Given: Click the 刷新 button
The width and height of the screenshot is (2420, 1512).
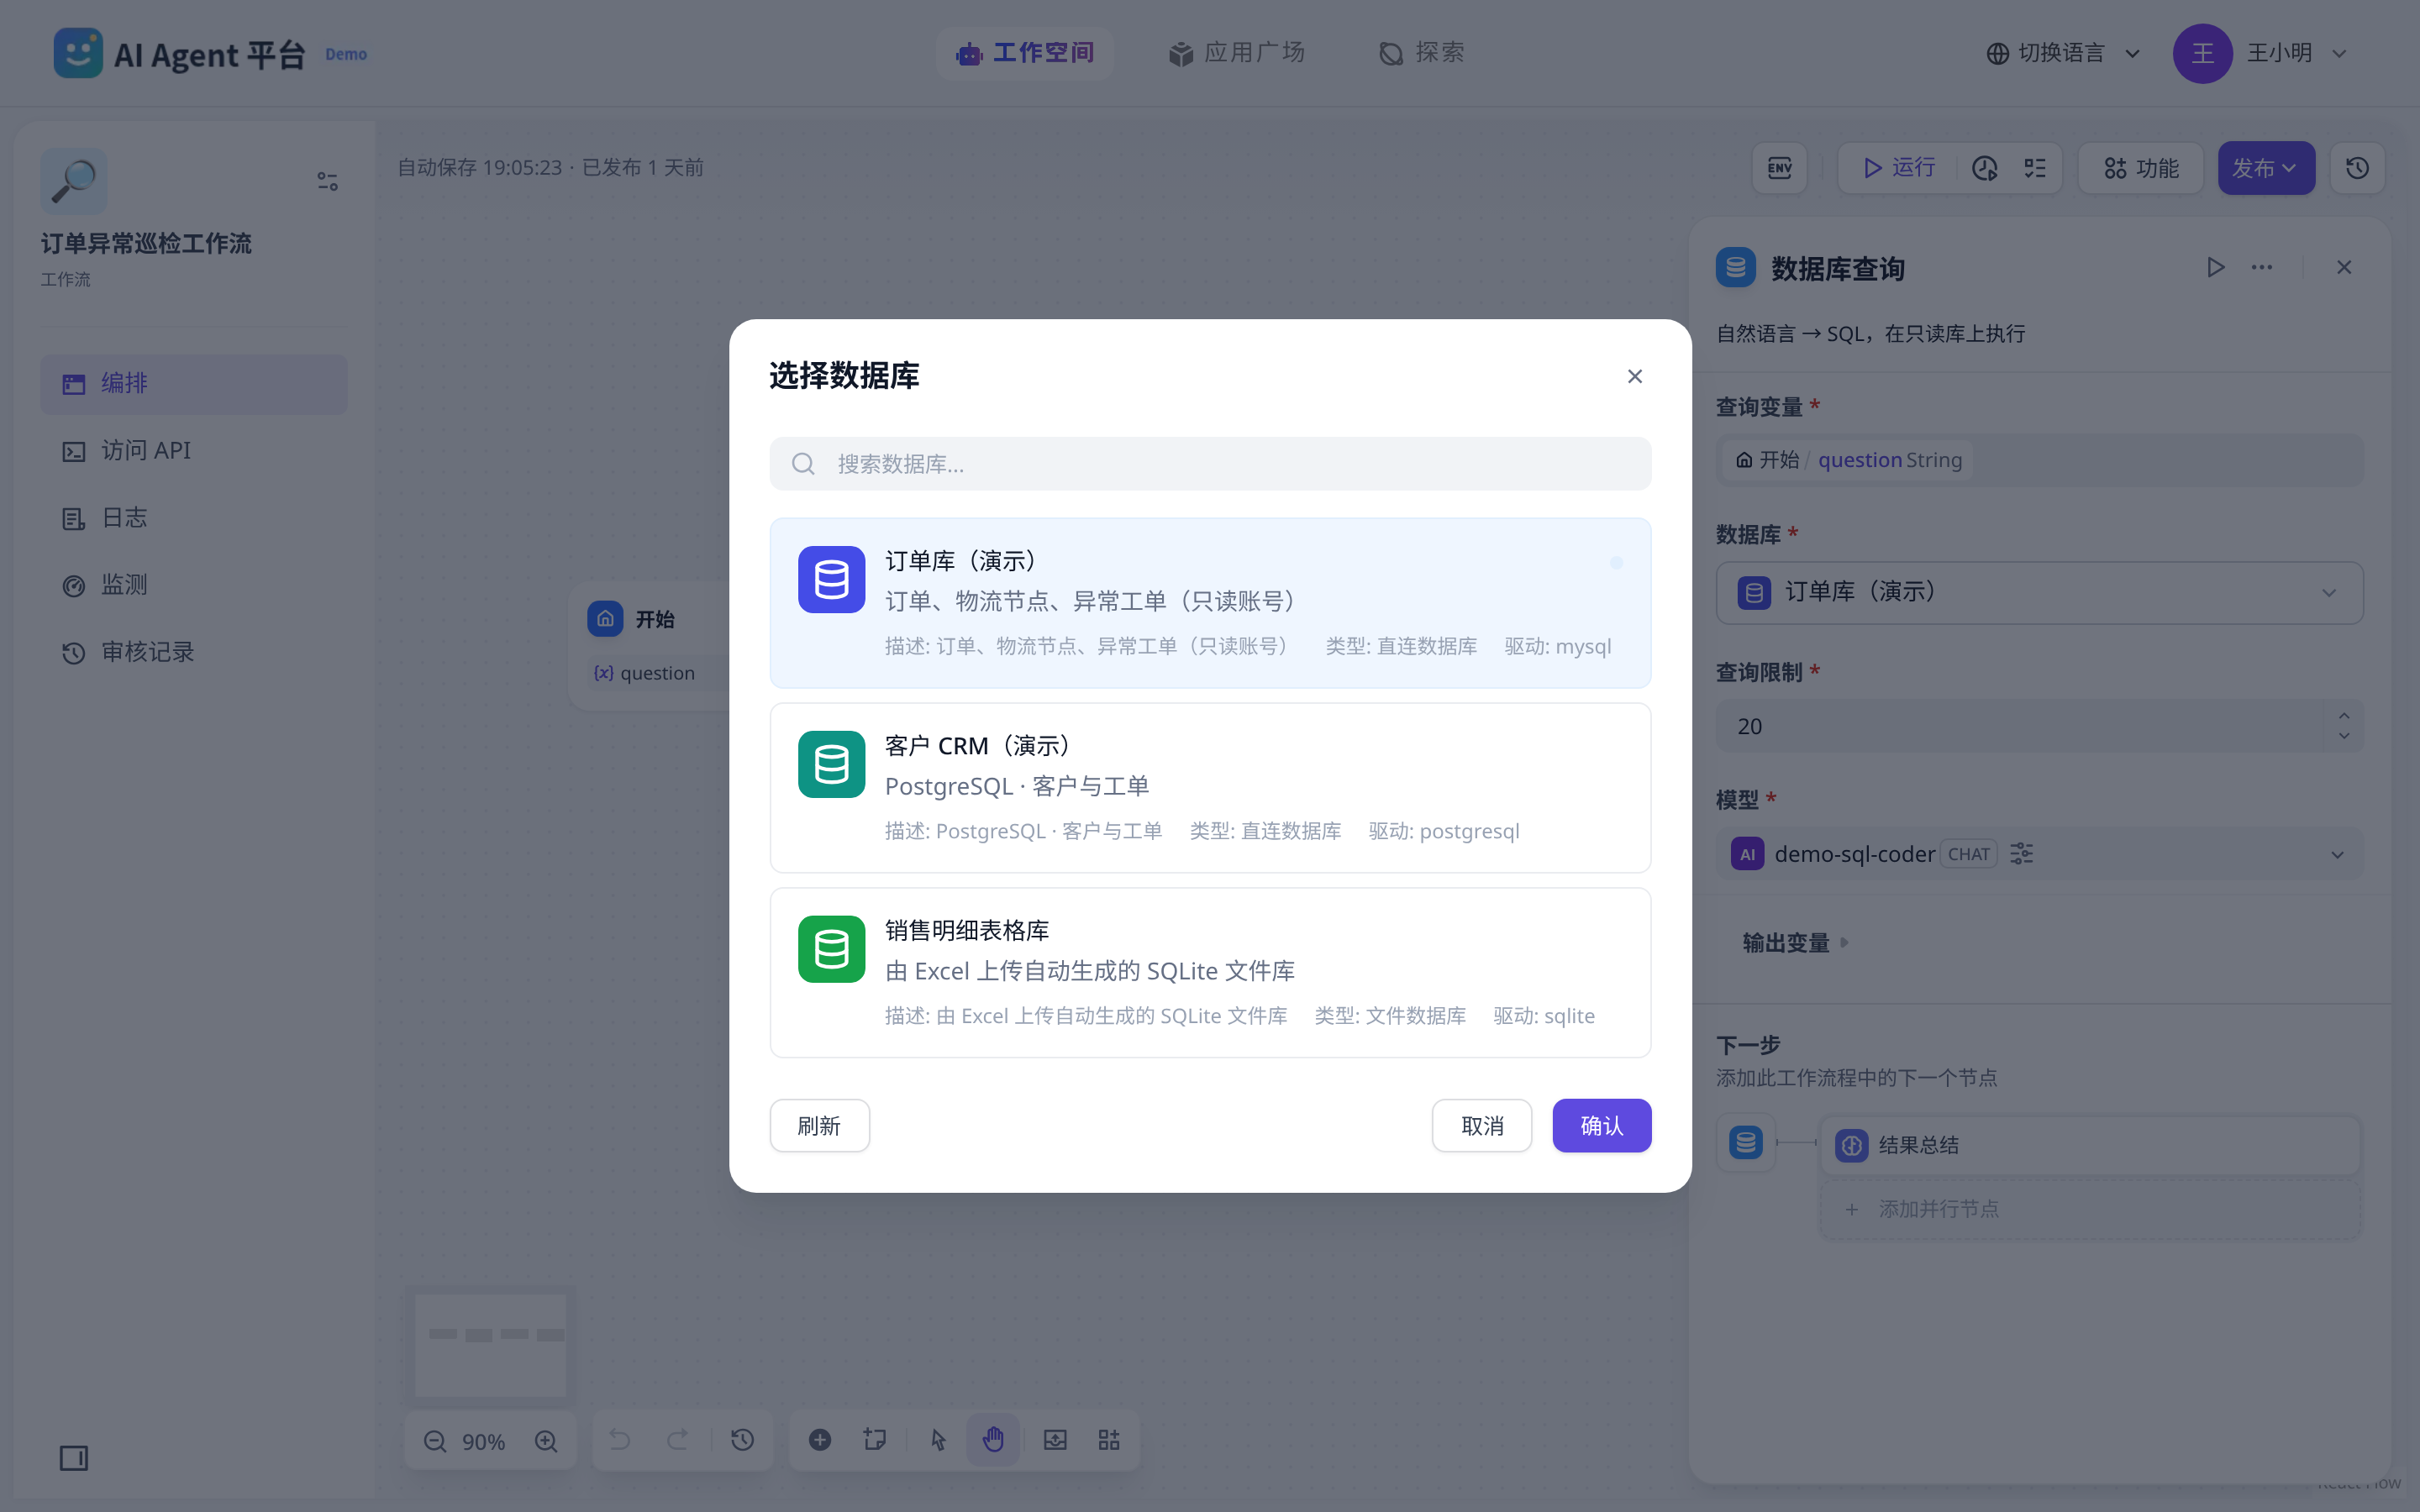Looking at the screenshot, I should [819, 1126].
